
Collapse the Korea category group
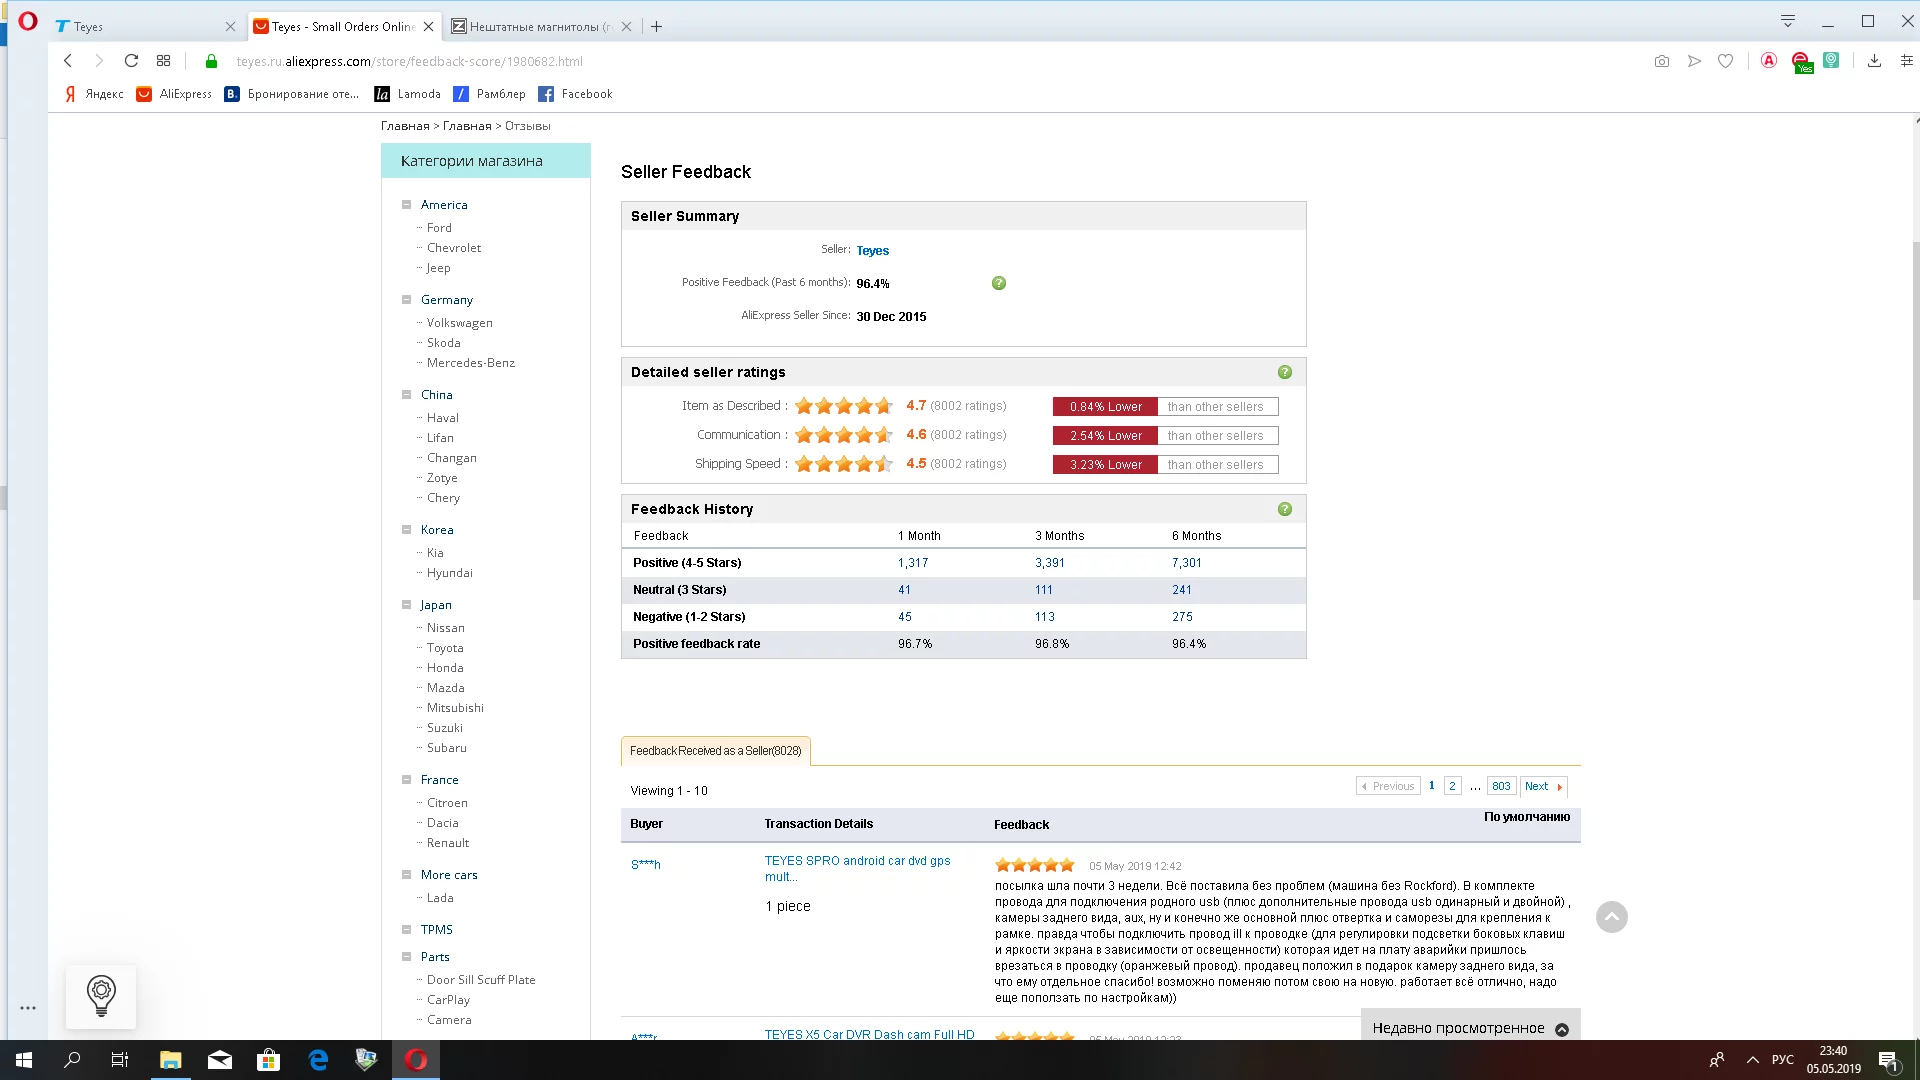click(x=407, y=530)
